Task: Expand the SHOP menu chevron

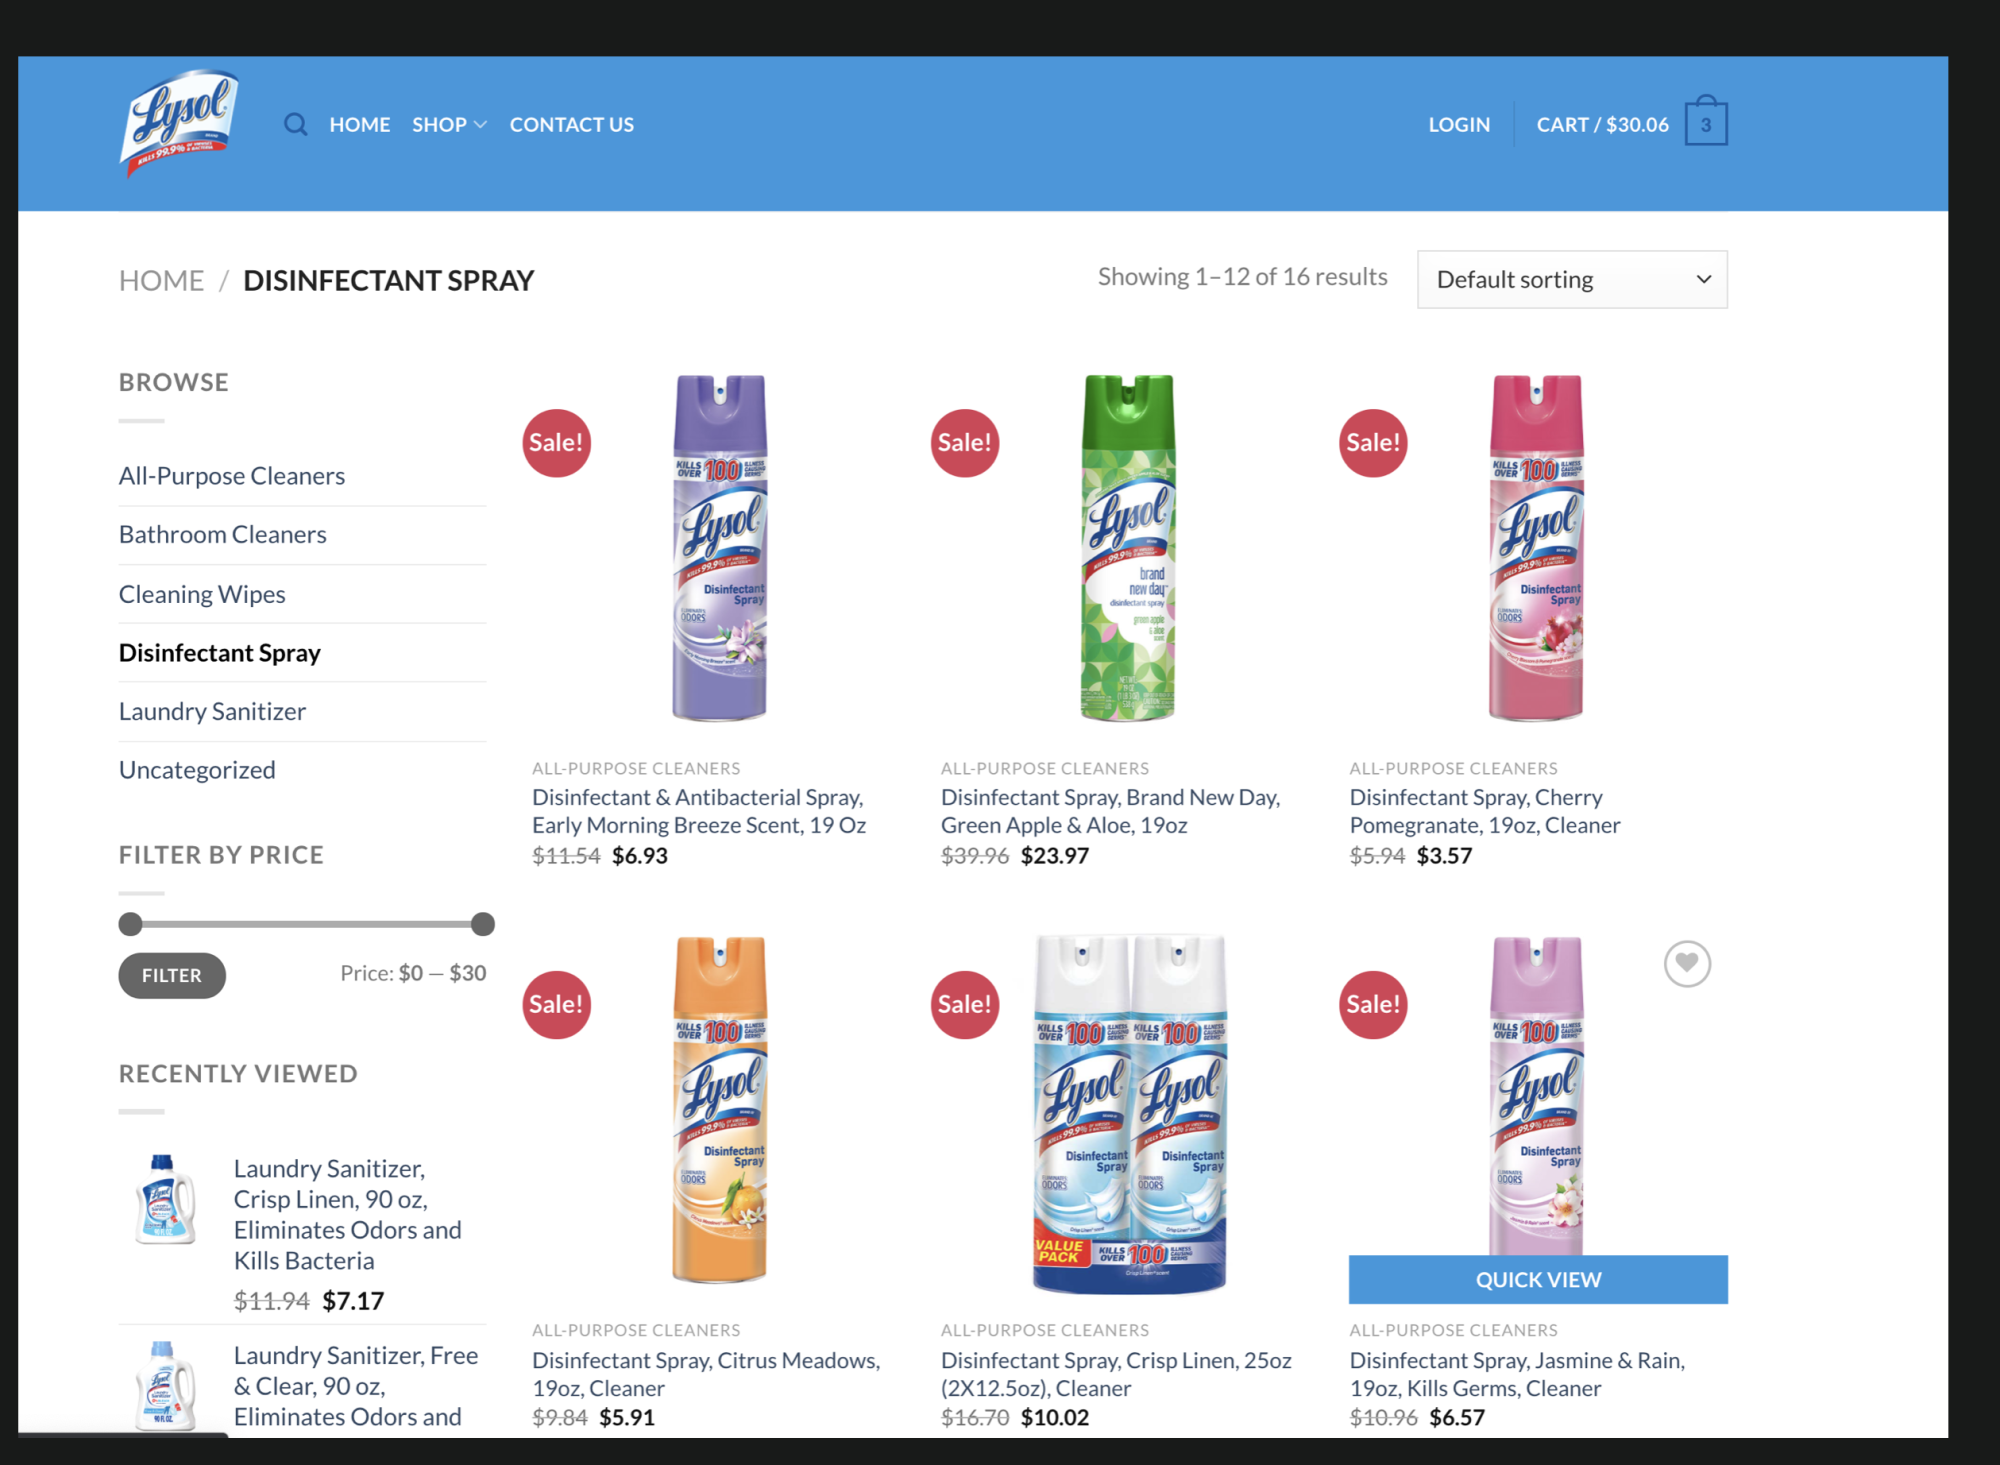Action: click(x=481, y=125)
